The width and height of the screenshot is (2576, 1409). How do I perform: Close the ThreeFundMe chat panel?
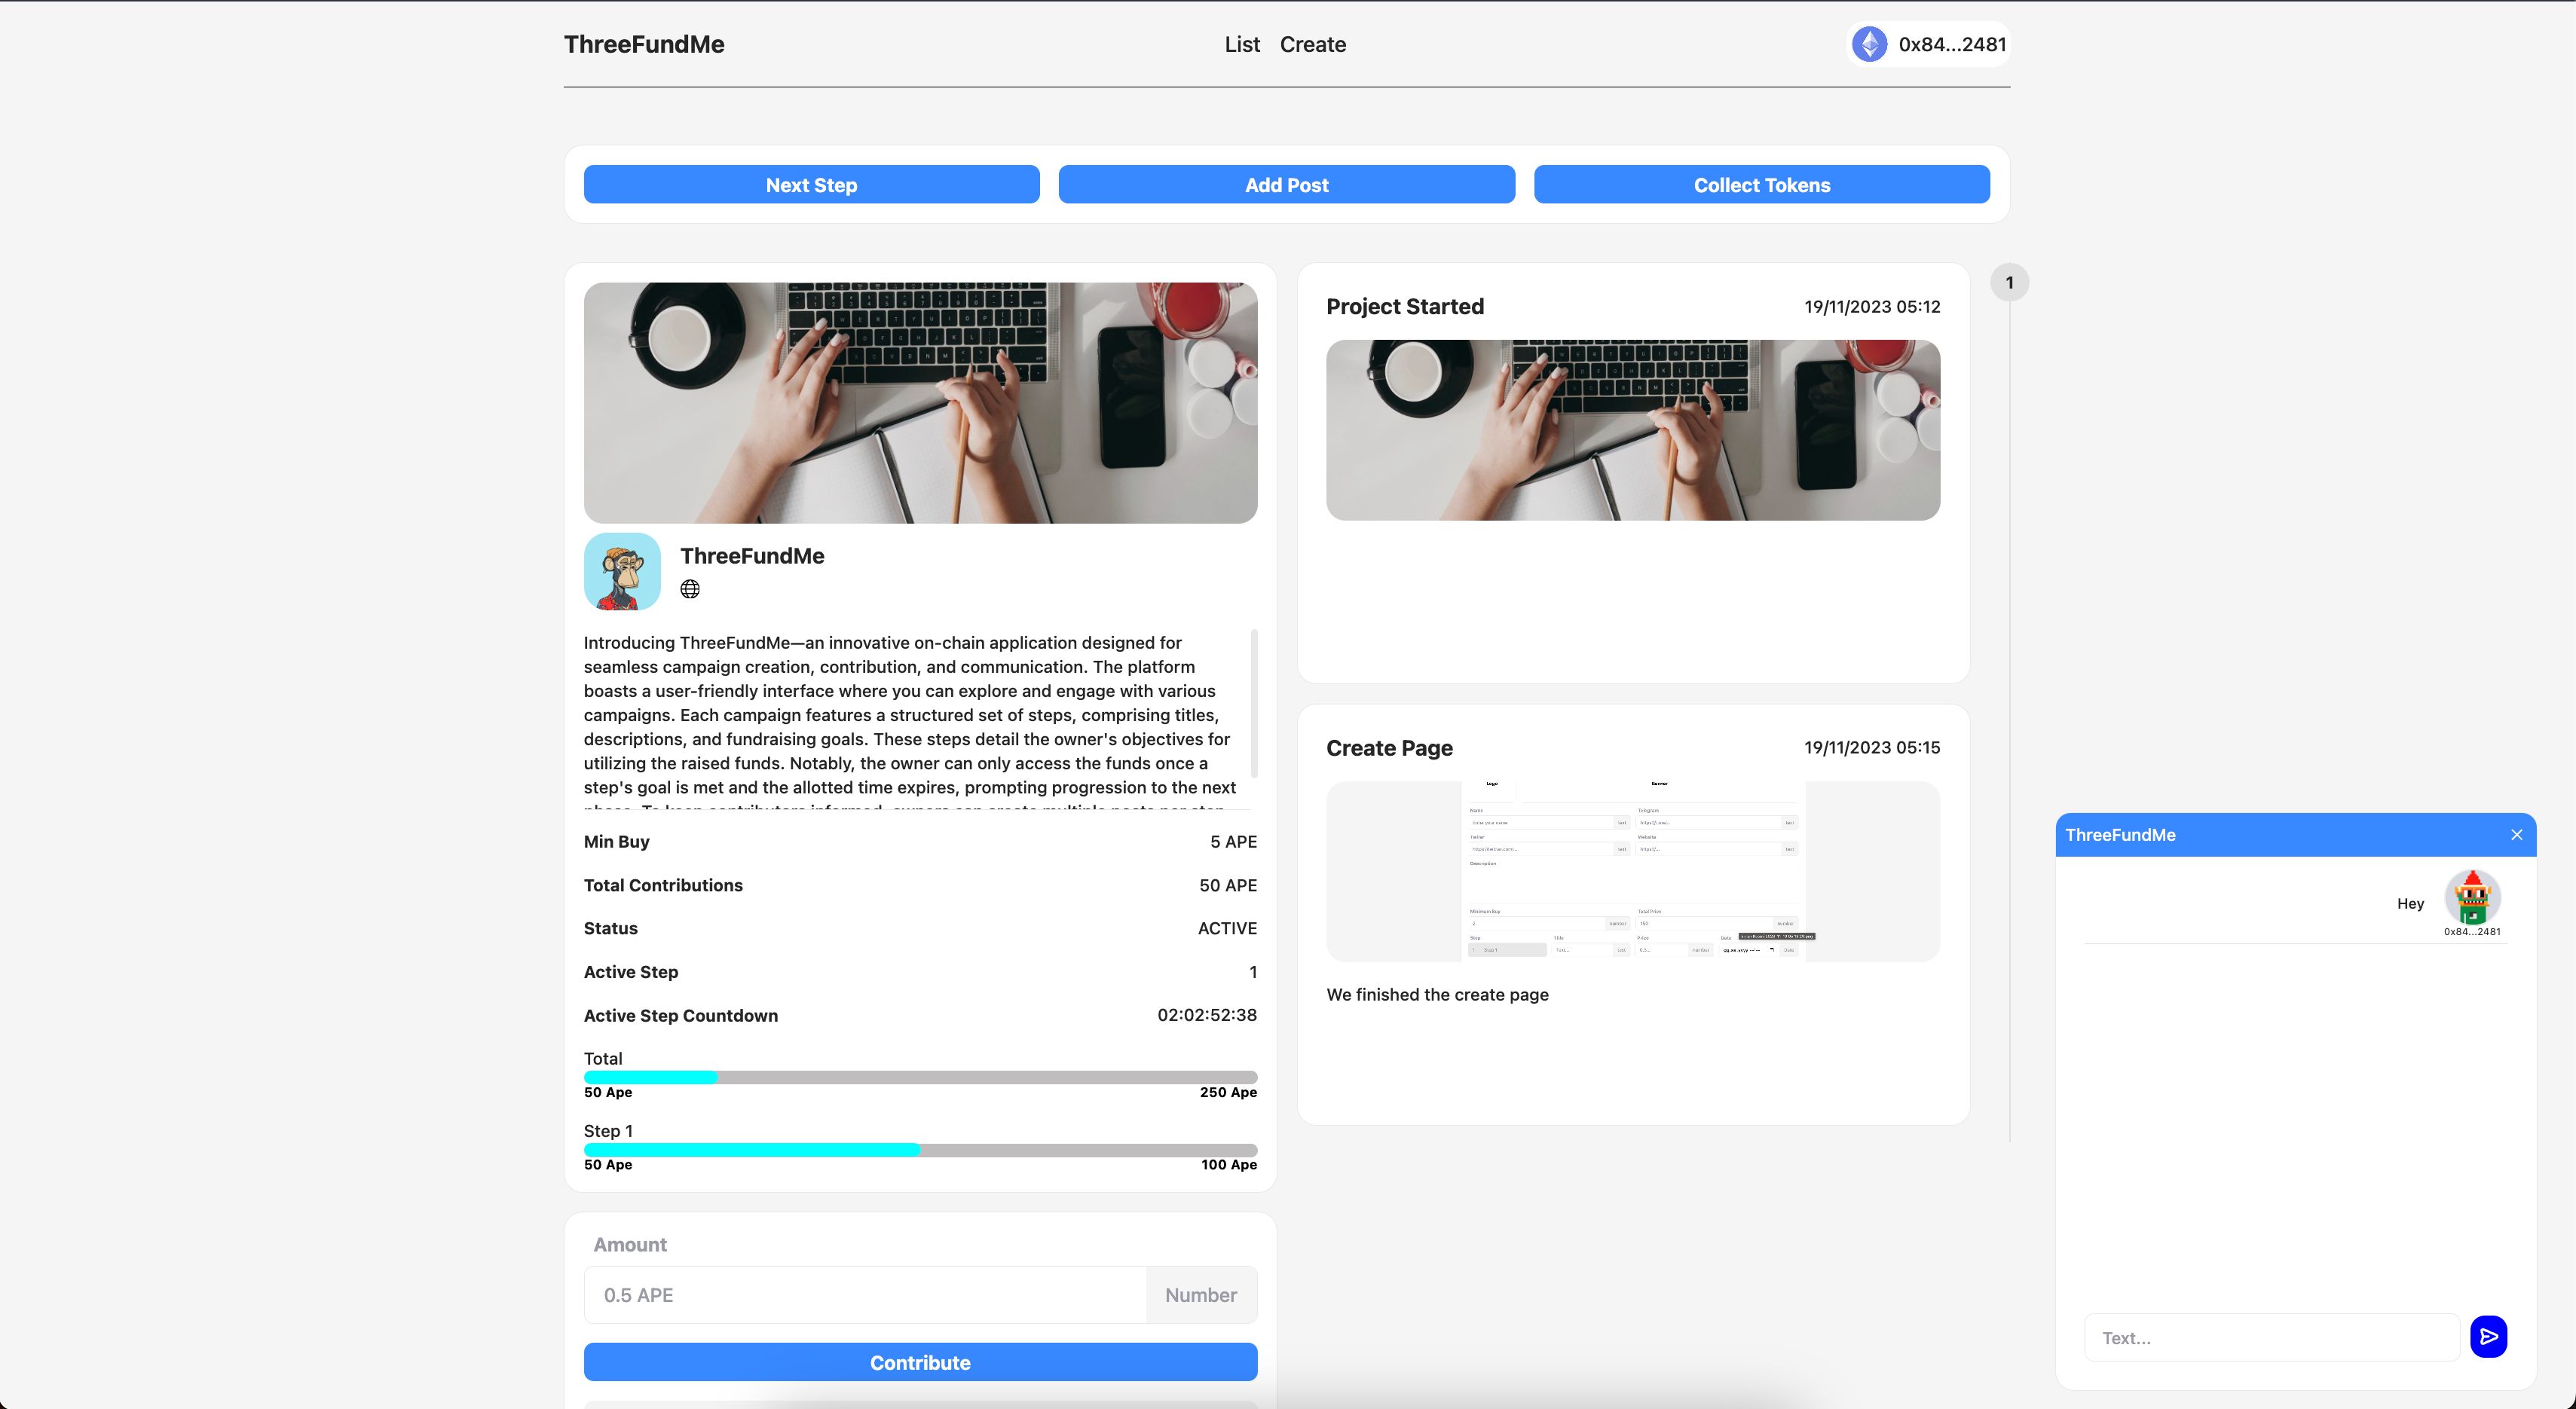coord(2517,835)
